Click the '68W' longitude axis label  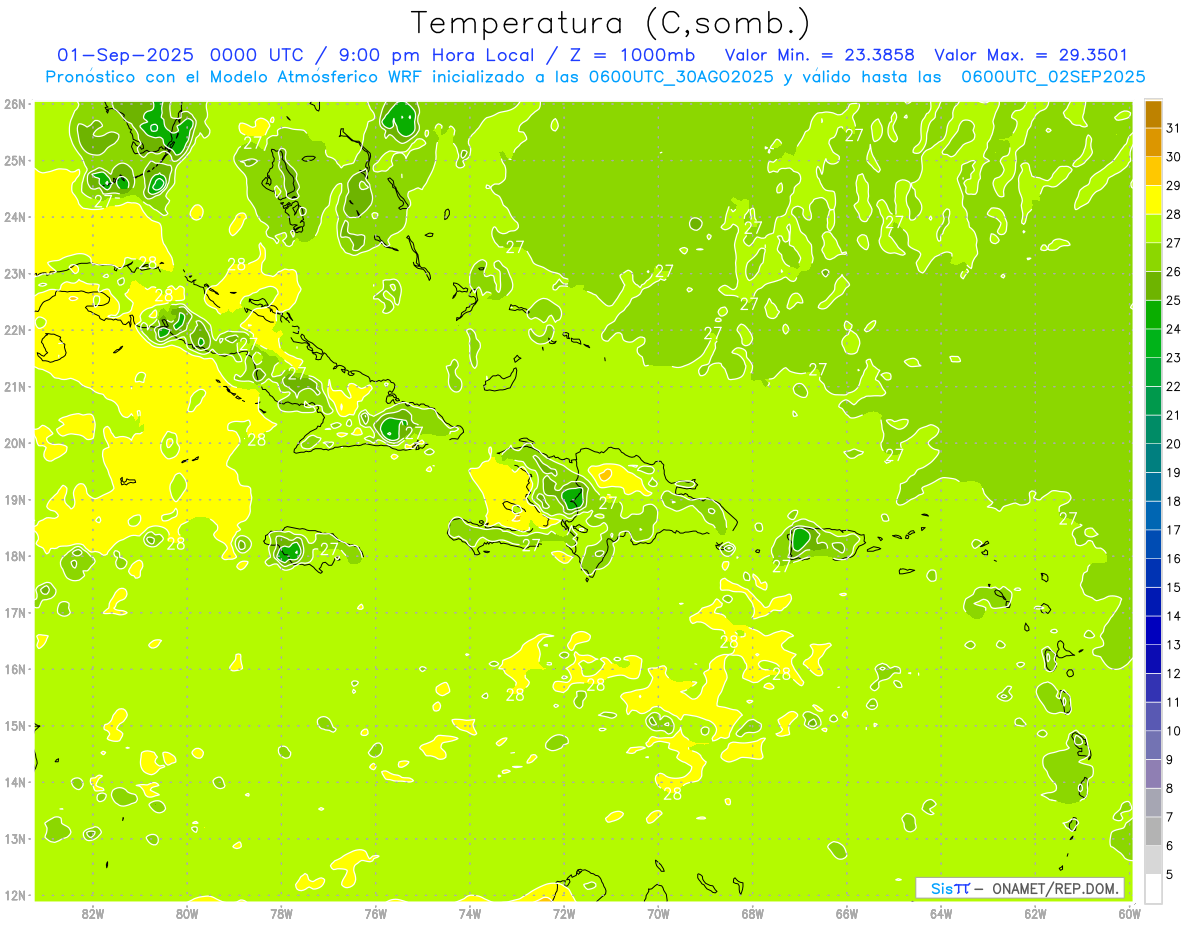753,913
